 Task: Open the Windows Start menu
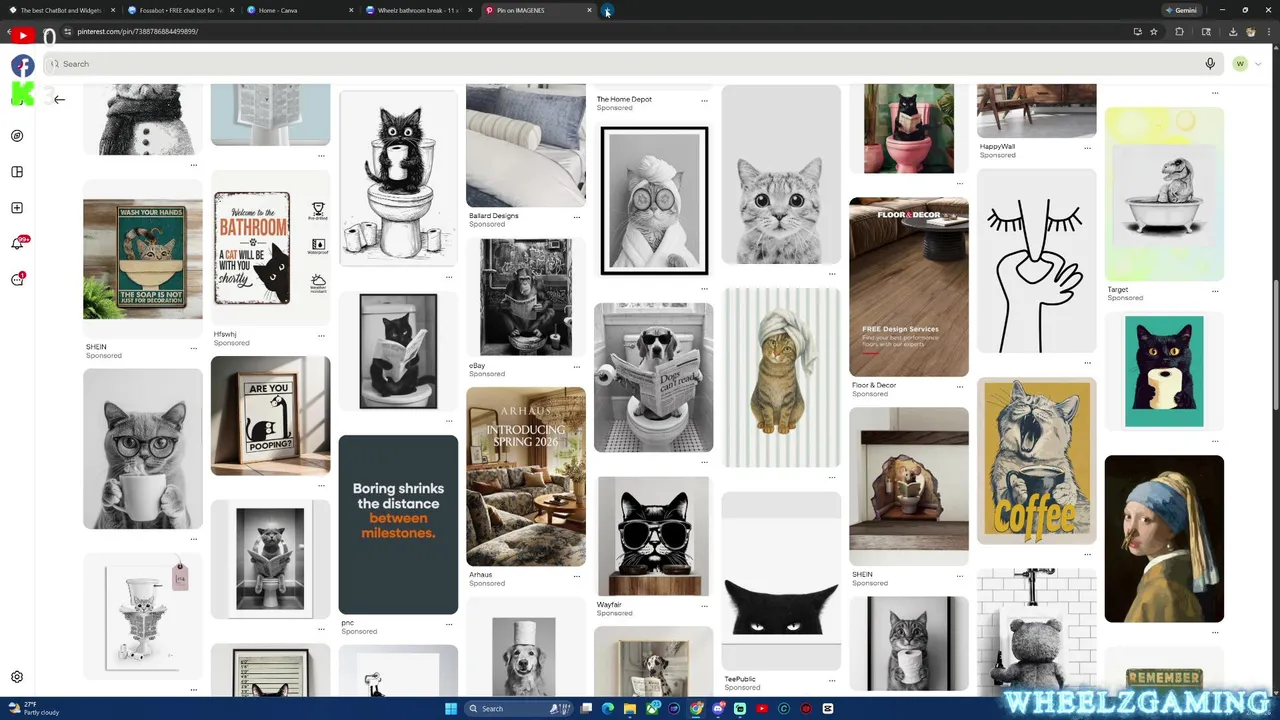click(451, 709)
